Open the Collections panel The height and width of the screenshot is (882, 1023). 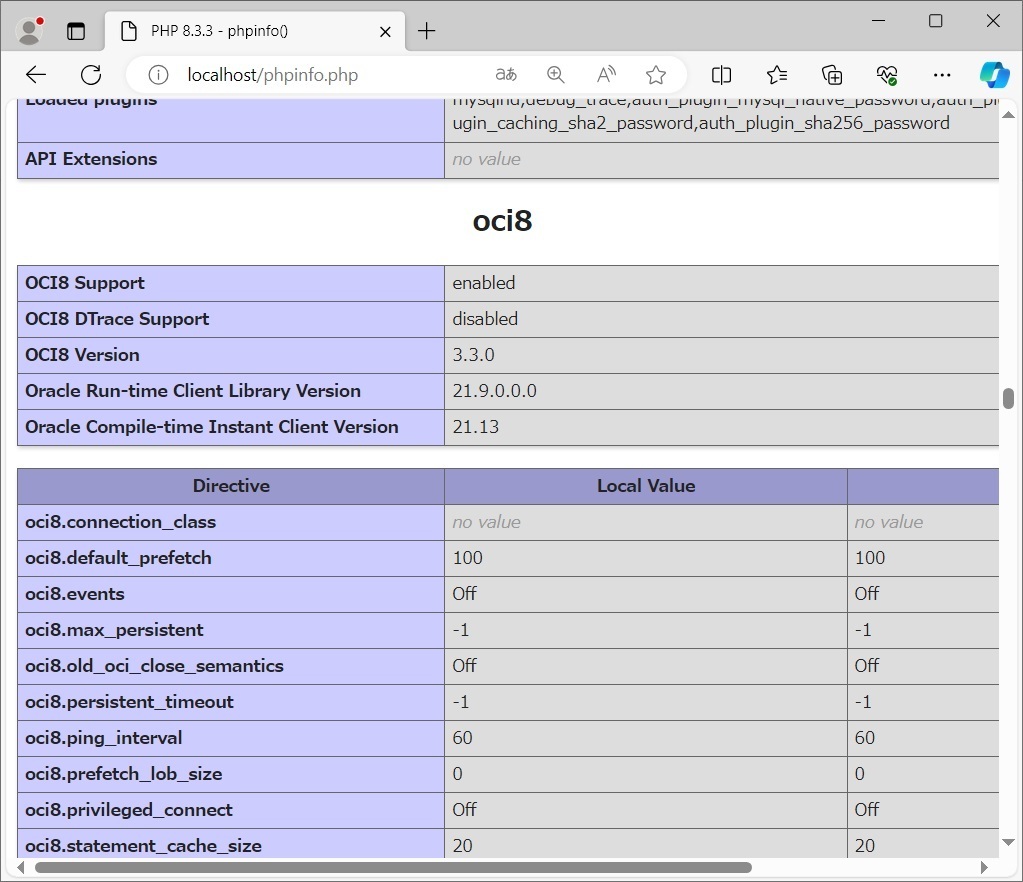click(x=831, y=74)
